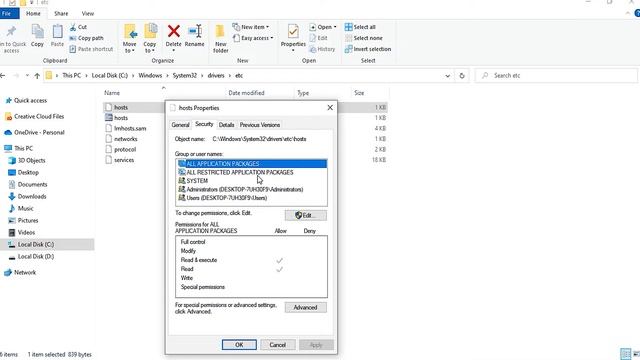Switch to the Share ribbon tab

61,13
